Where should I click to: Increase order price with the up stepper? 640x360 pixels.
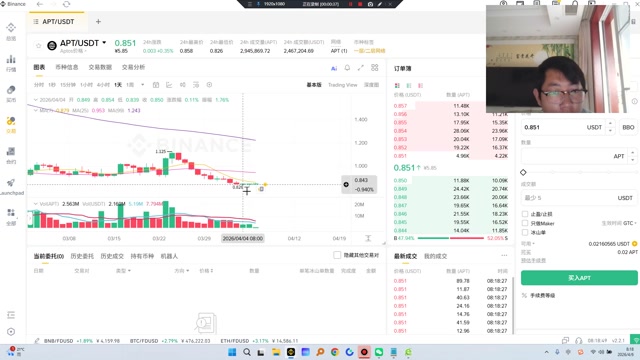click(x=610, y=123)
